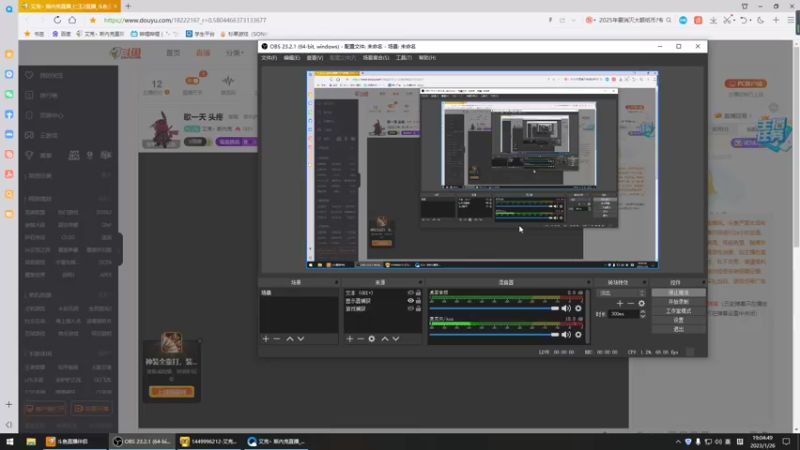Open new browser tab
The image size is (800, 450).
(x=128, y=6)
